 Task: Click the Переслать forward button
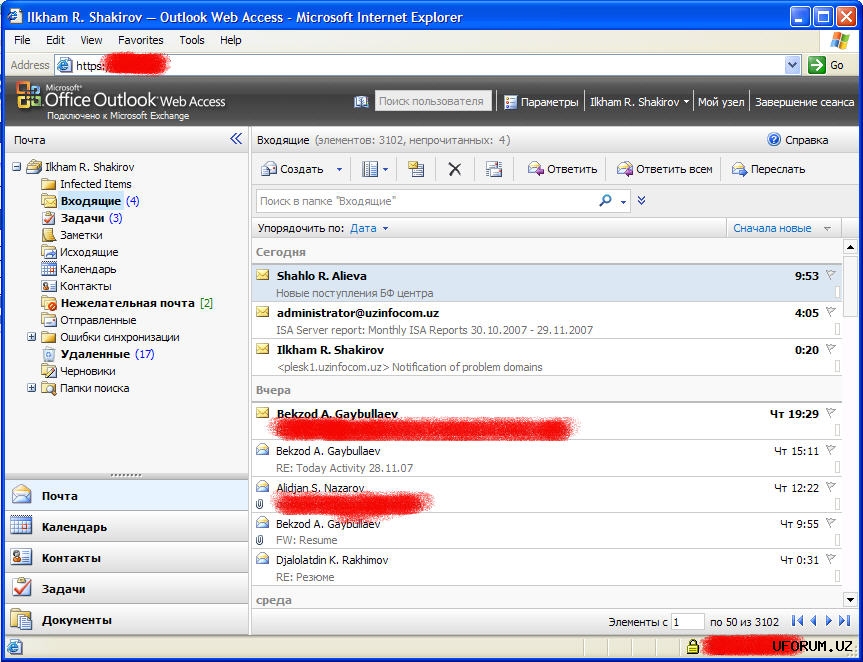[768, 169]
